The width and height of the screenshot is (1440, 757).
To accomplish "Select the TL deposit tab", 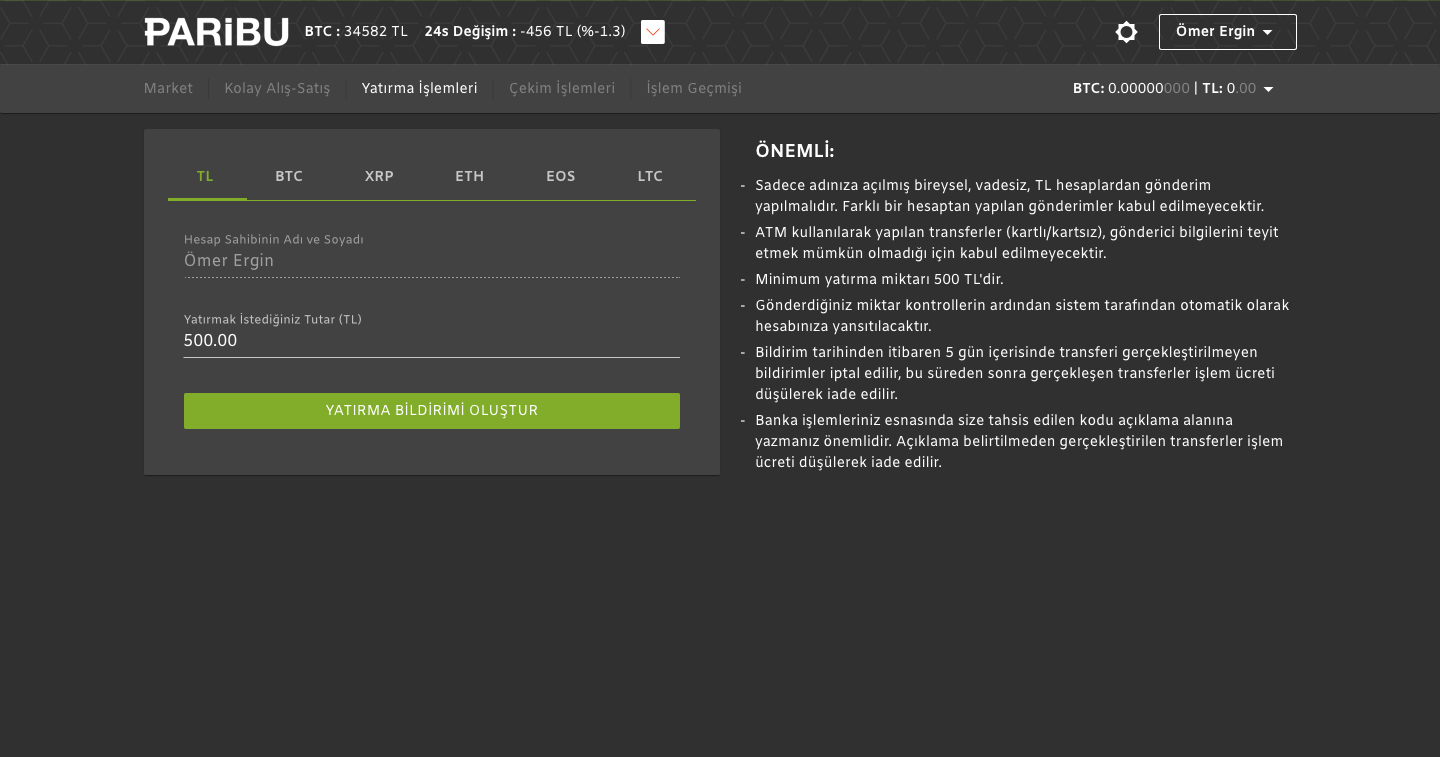I will pos(205,177).
